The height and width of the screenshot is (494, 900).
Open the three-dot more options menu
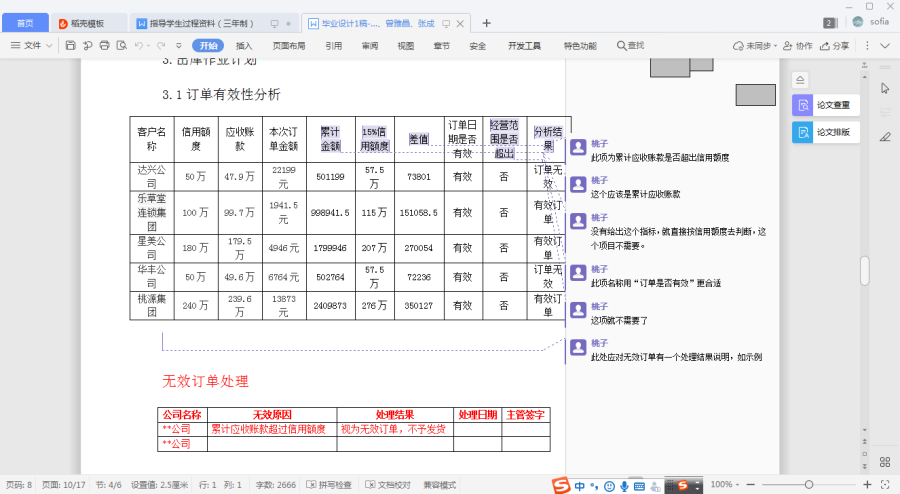pyautogui.click(x=867, y=45)
